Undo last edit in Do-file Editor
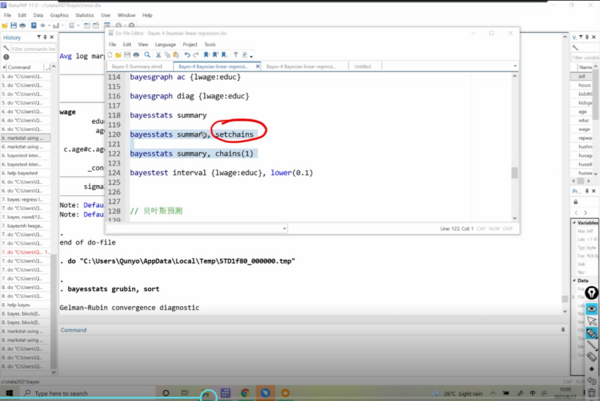Viewport: 600px width, 401px height. tap(187, 55)
